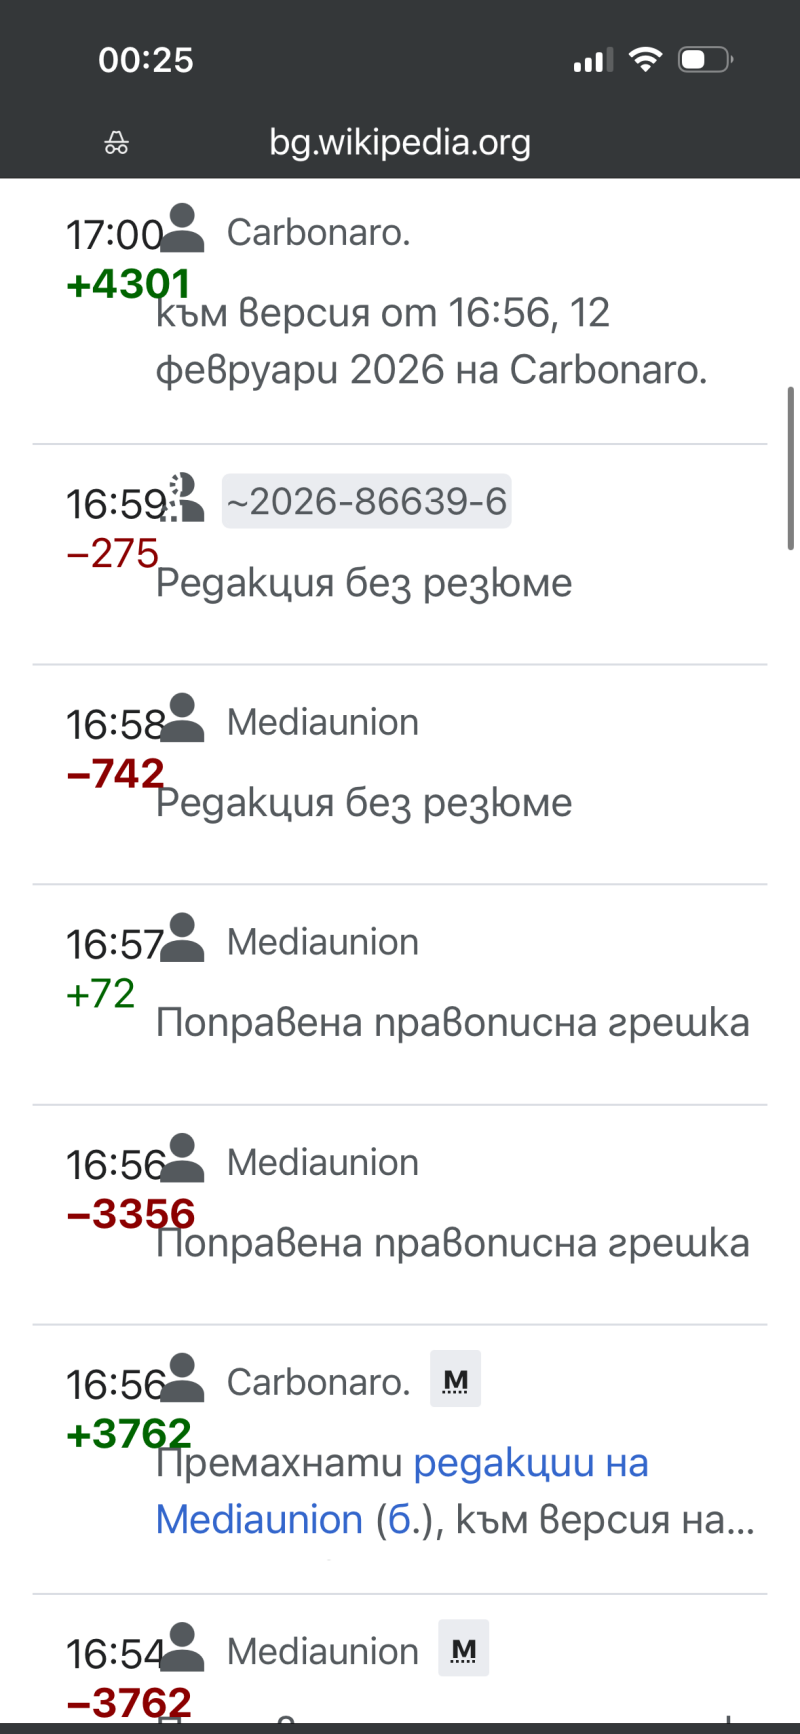This screenshot has height=1734, width=800.
Task: Tap user icon for Mediaunion's 16:58 edit
Action: click(x=183, y=718)
